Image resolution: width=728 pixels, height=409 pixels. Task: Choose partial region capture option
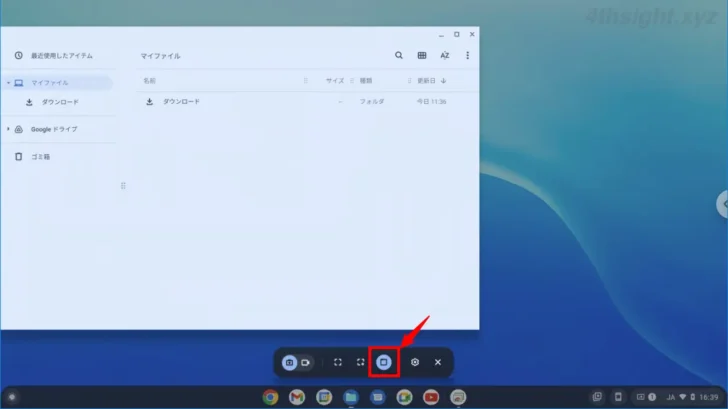(360, 362)
